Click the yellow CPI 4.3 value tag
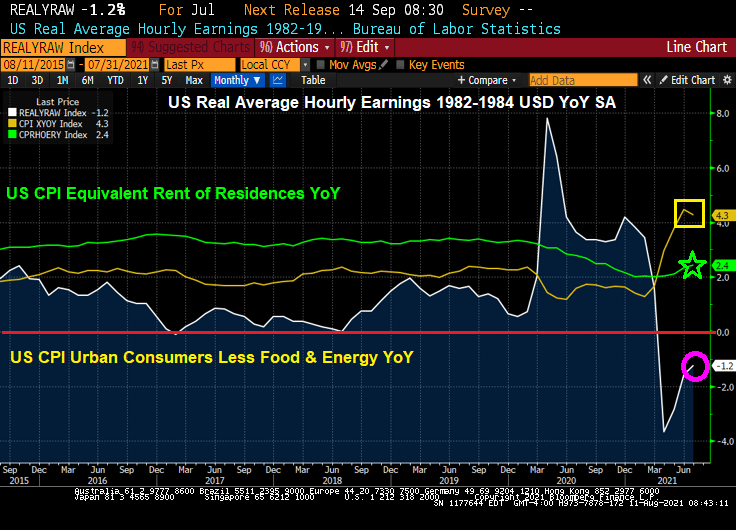Image resolution: width=736 pixels, height=530 pixels. tap(724, 215)
